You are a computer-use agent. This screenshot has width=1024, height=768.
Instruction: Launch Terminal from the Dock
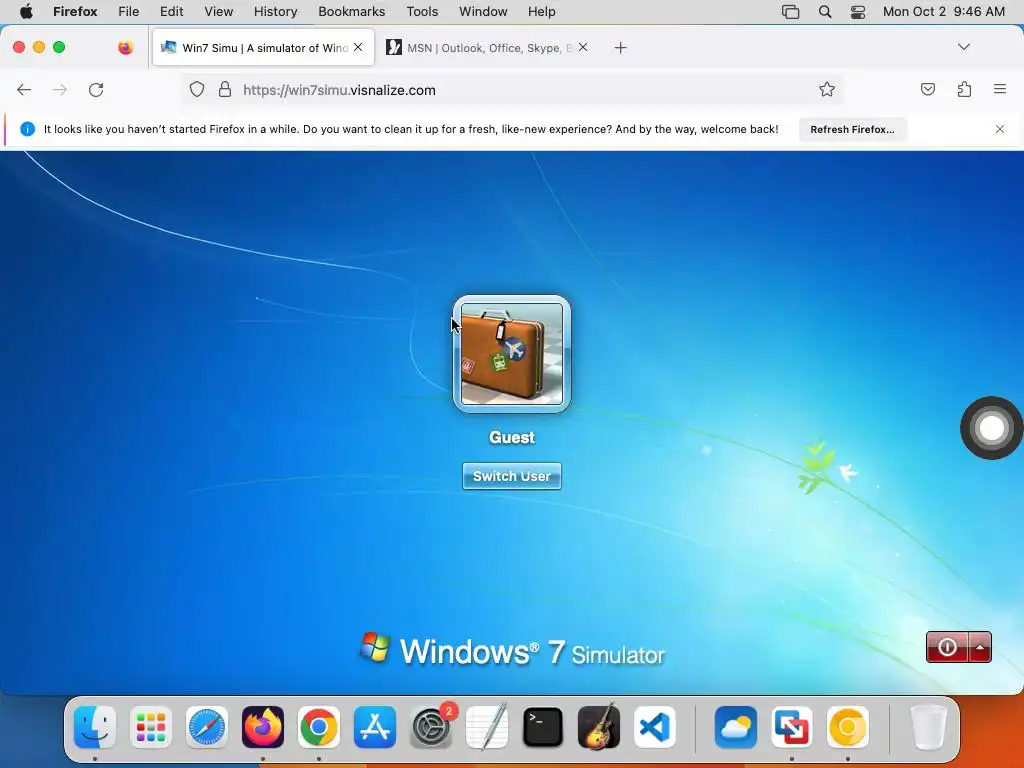pos(543,727)
